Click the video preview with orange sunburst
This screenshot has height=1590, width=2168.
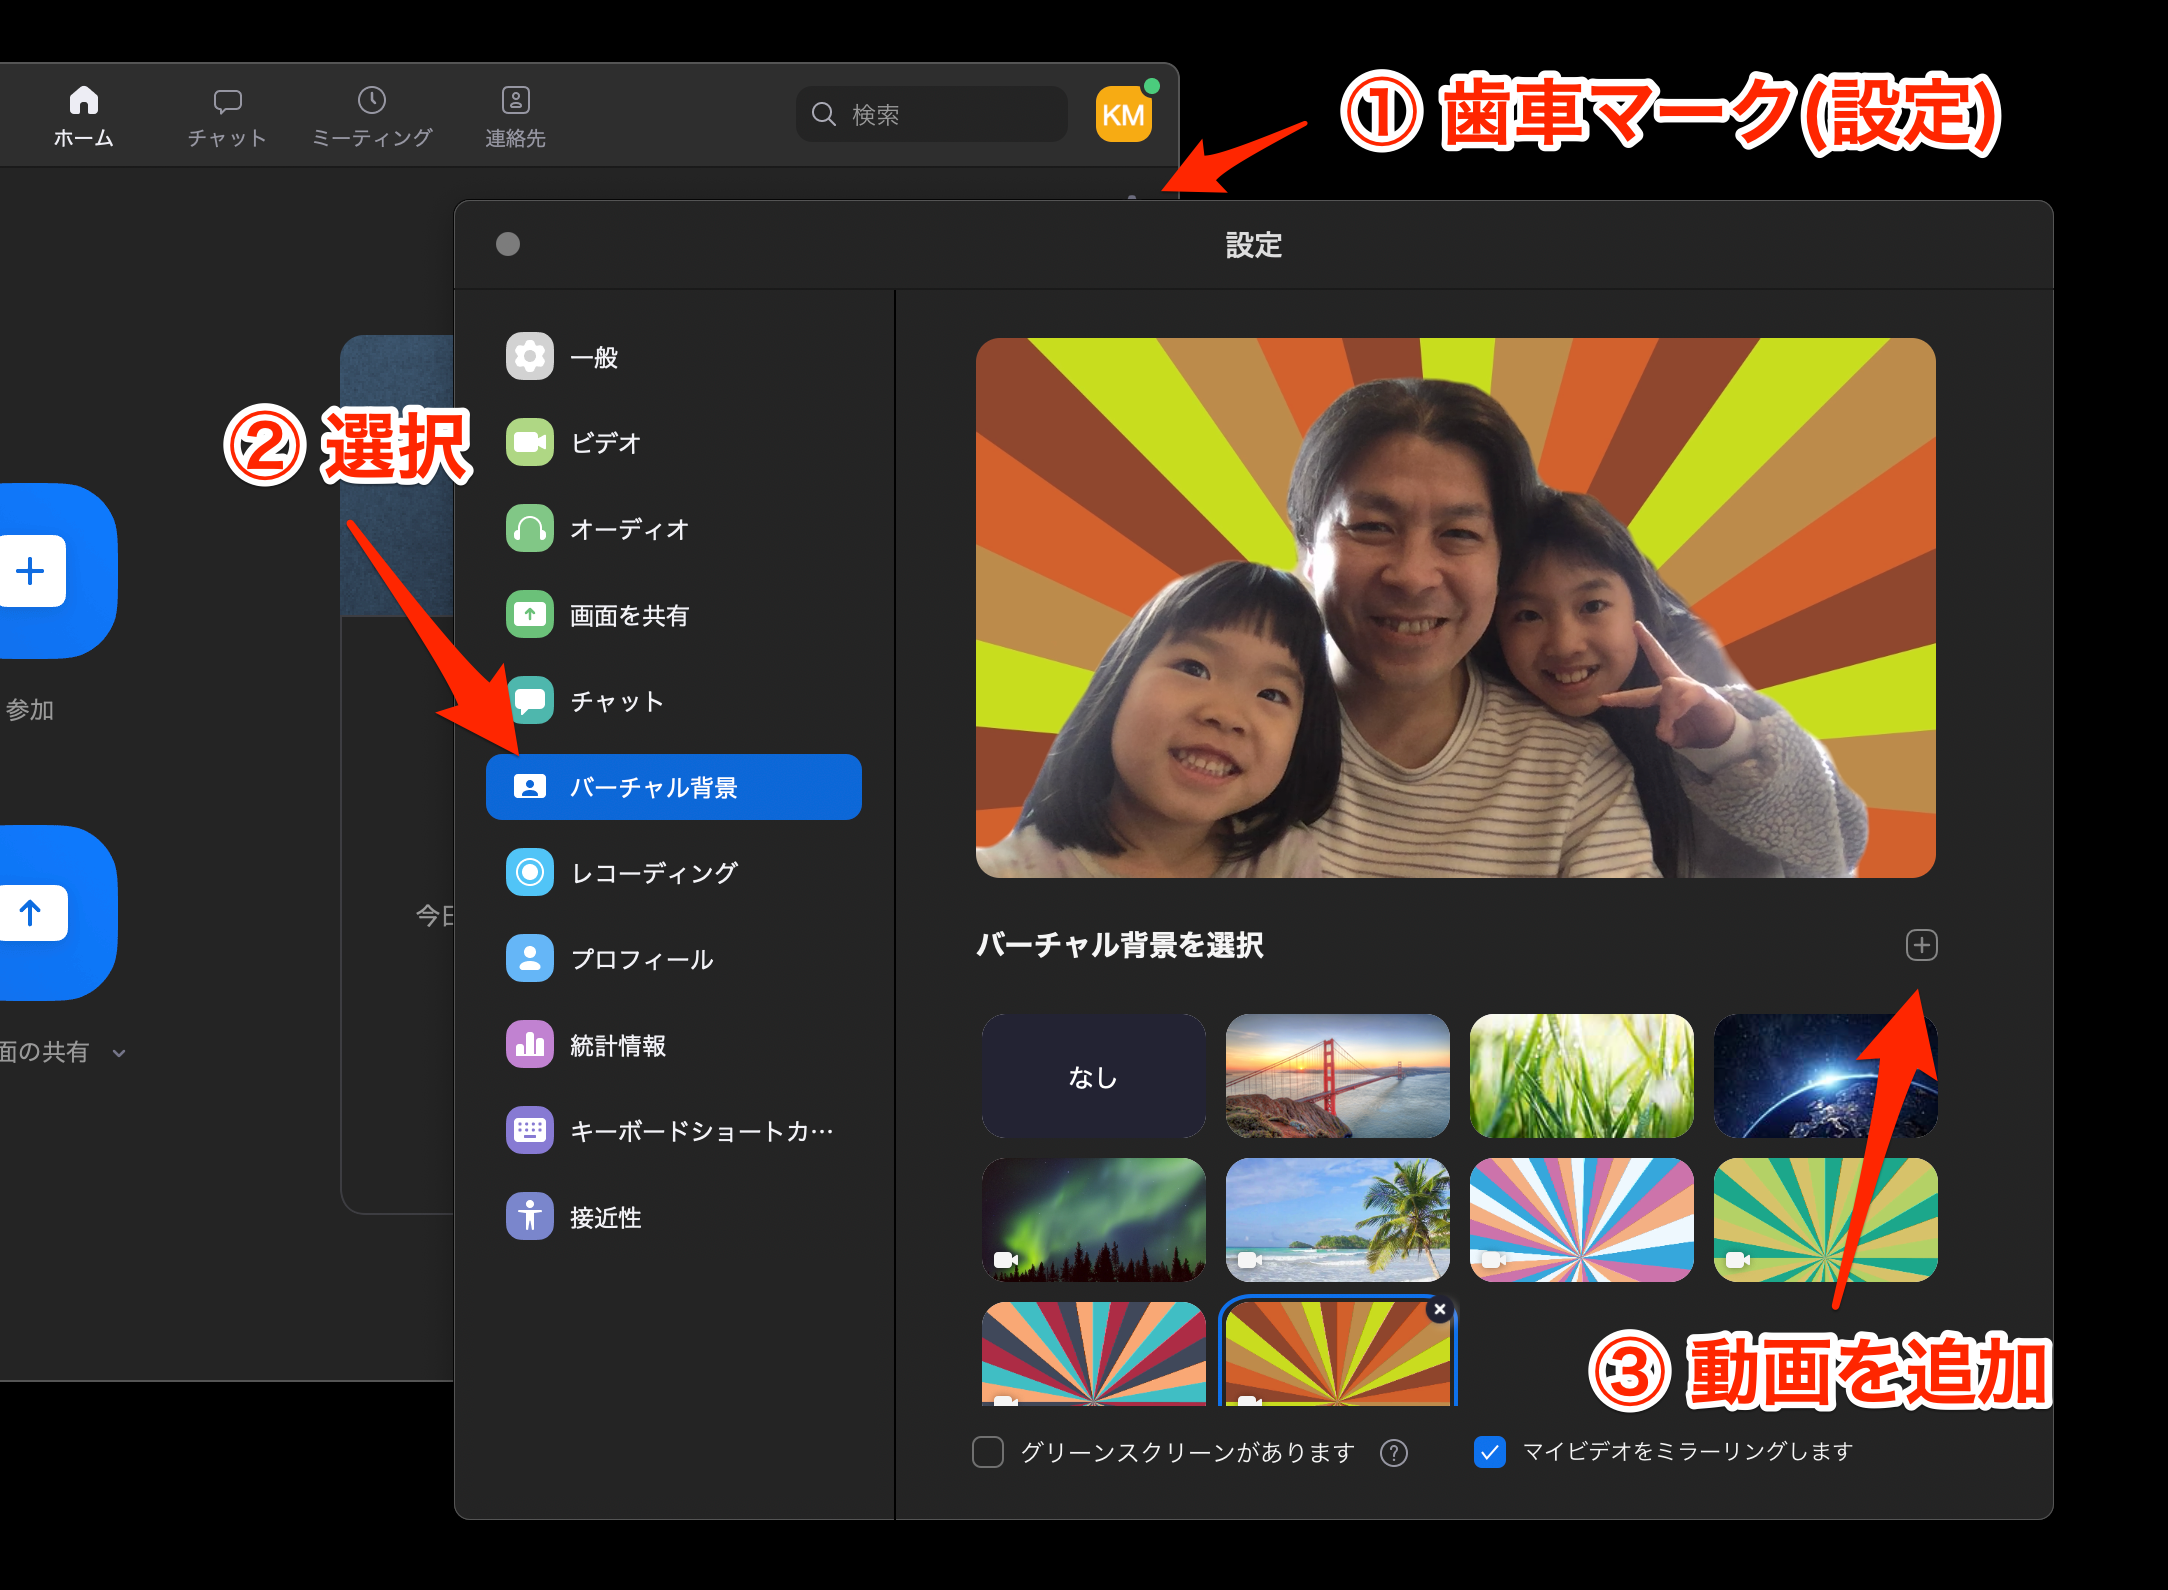click(1455, 608)
